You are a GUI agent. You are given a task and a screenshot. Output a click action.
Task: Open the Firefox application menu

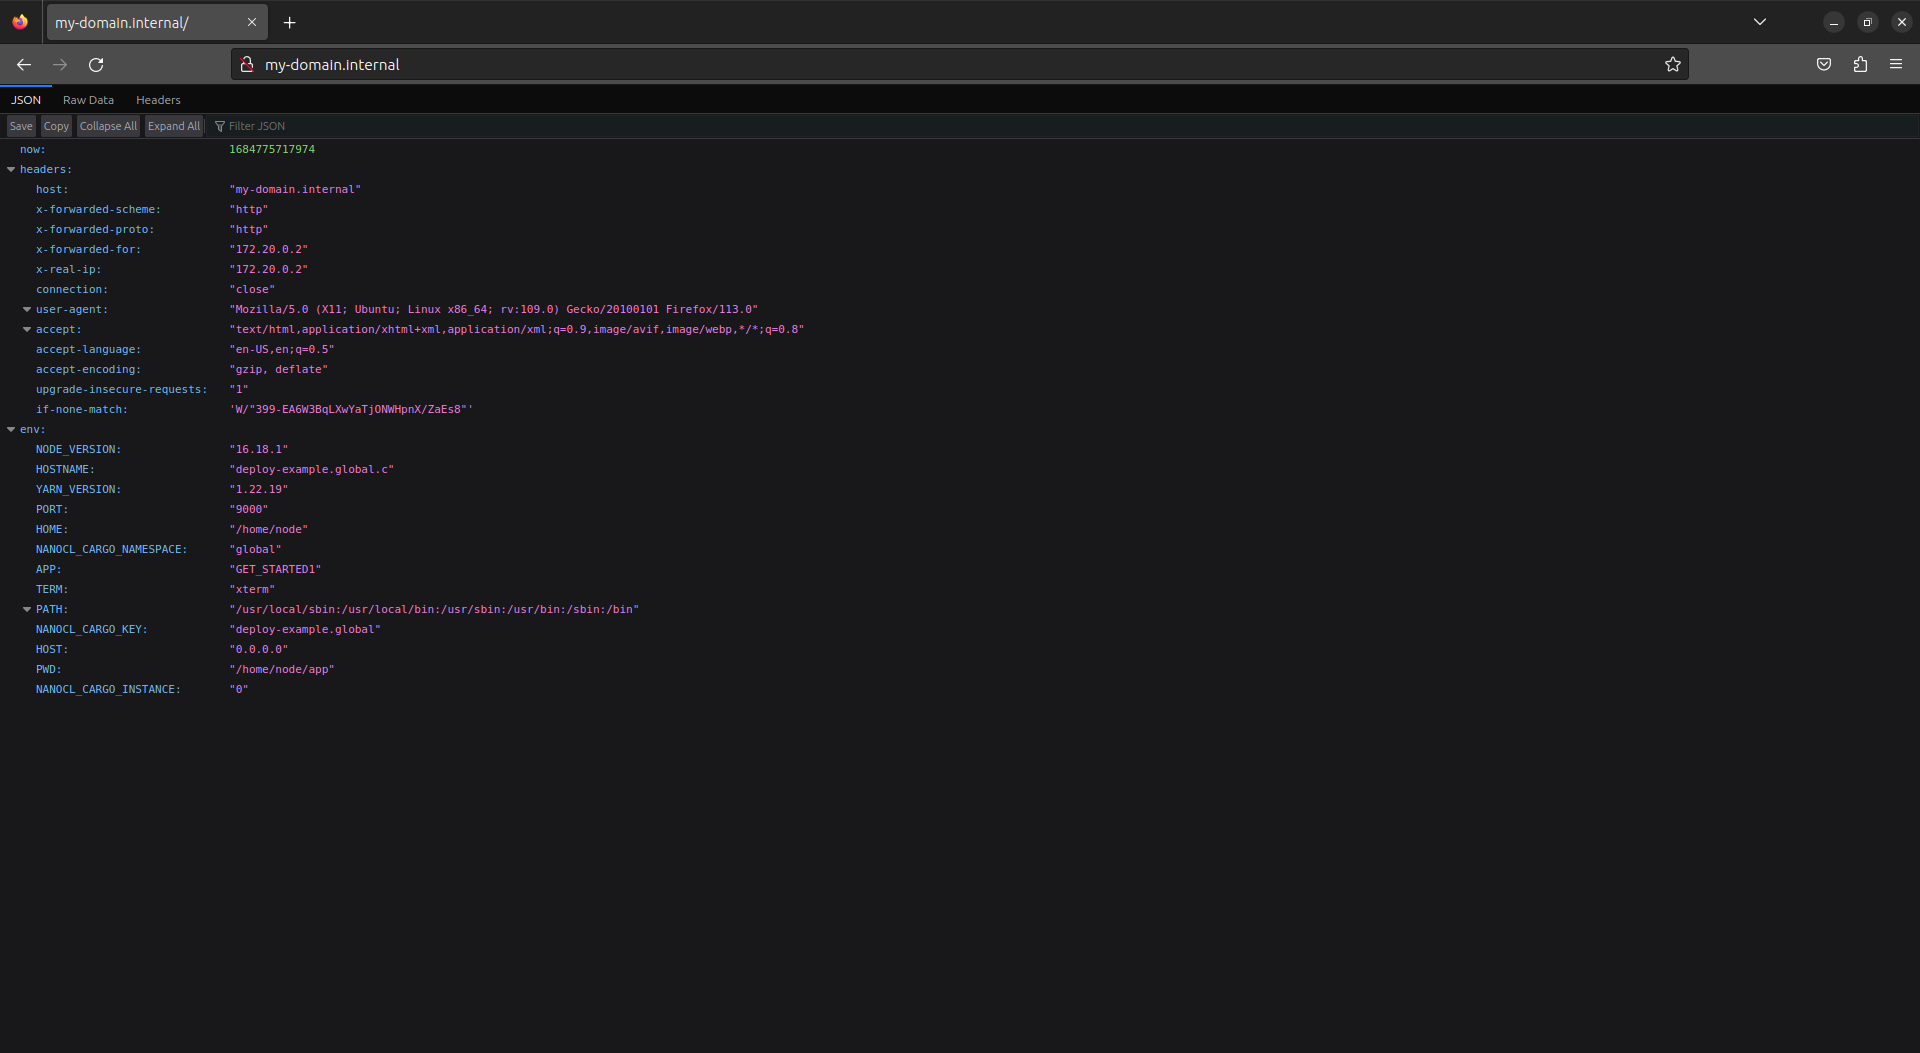[x=1896, y=64]
